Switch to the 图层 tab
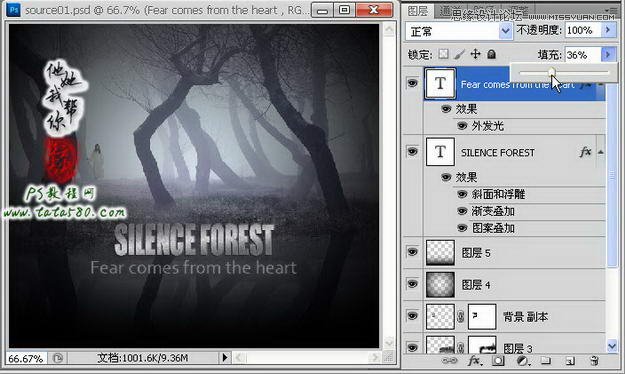 pos(418,11)
